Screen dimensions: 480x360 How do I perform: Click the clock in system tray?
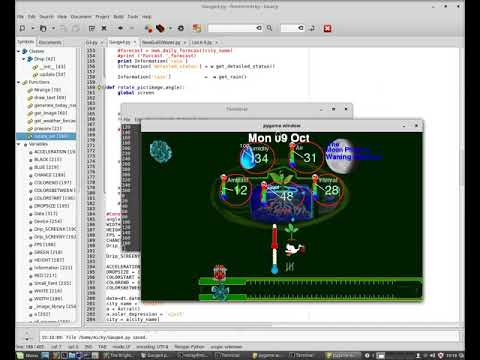(x=451, y=355)
